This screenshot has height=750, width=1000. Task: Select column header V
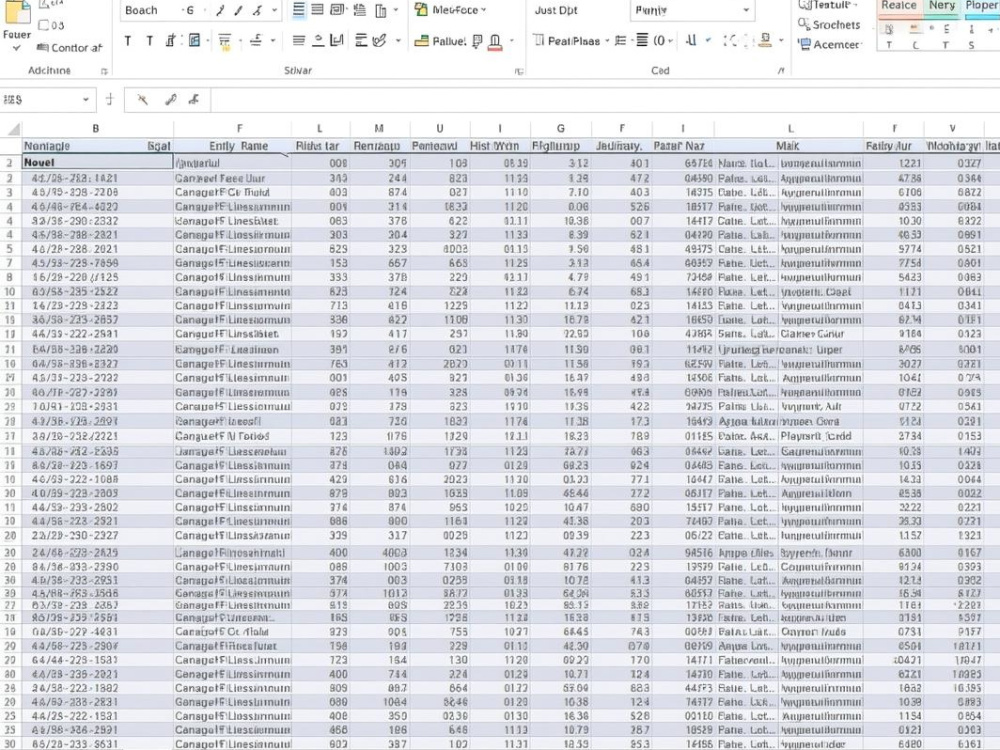coord(952,129)
